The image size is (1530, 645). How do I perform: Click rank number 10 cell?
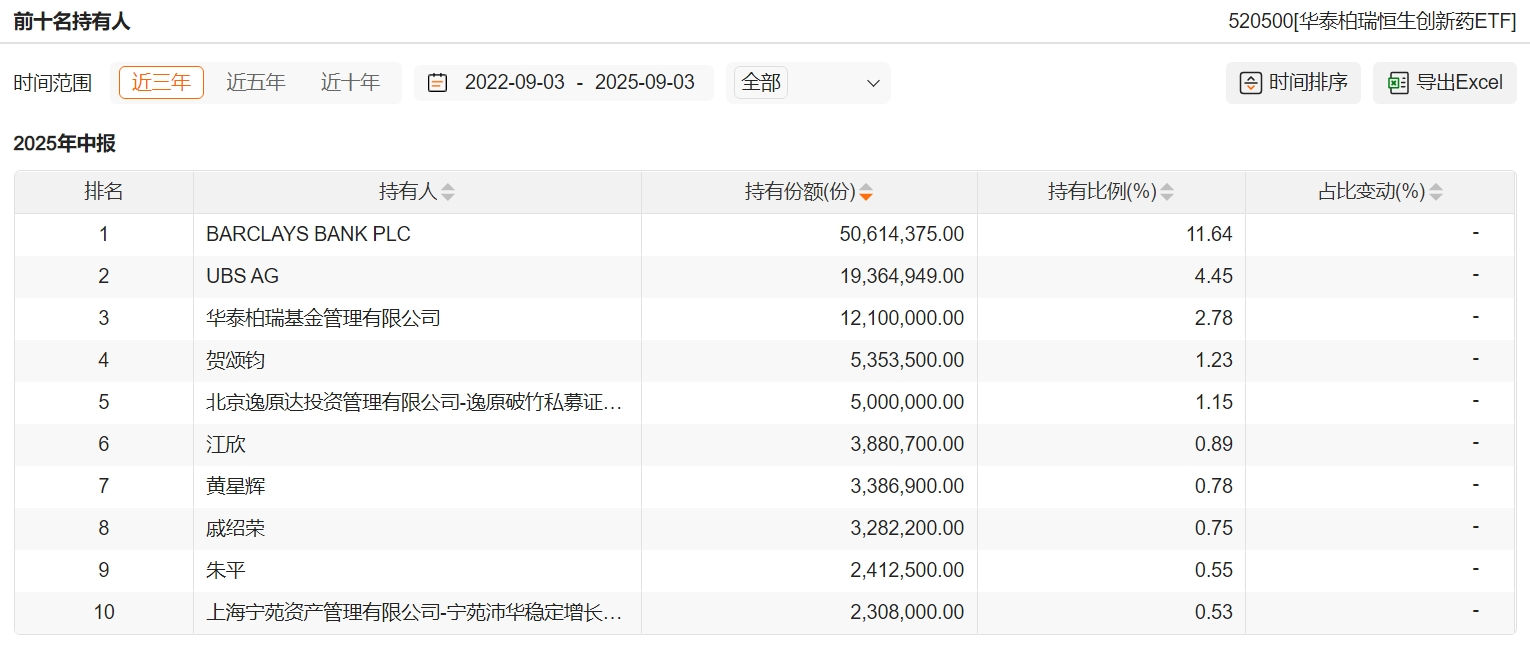click(x=104, y=612)
